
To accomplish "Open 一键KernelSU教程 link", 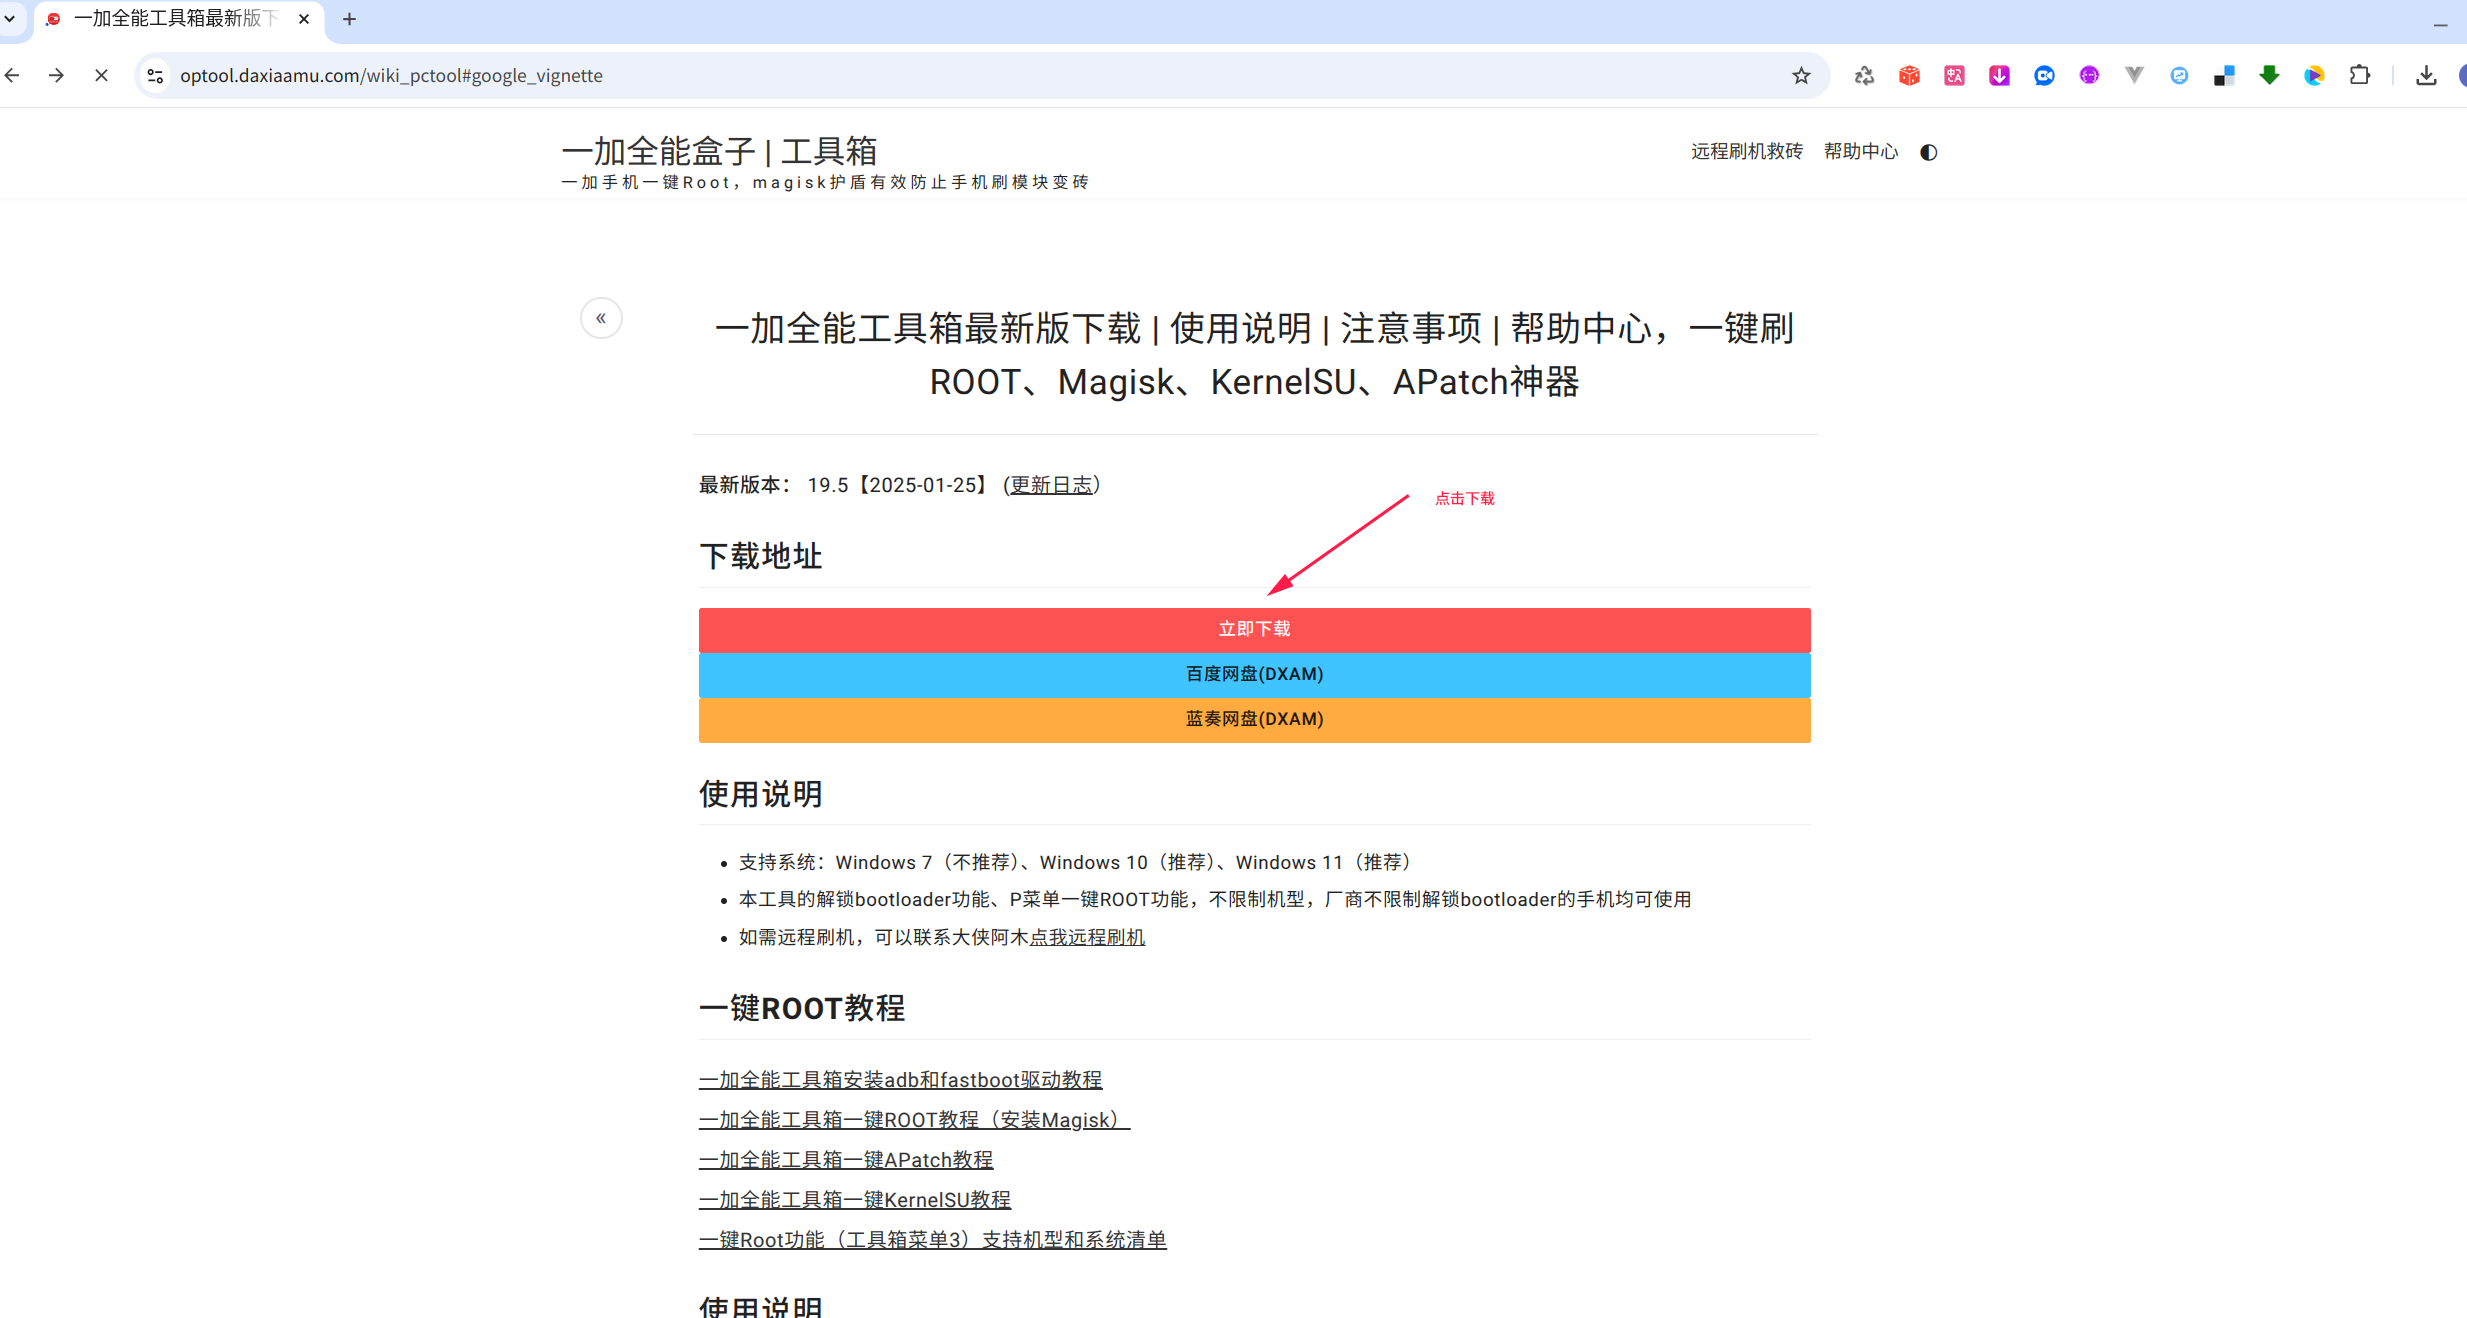I will tap(855, 1200).
